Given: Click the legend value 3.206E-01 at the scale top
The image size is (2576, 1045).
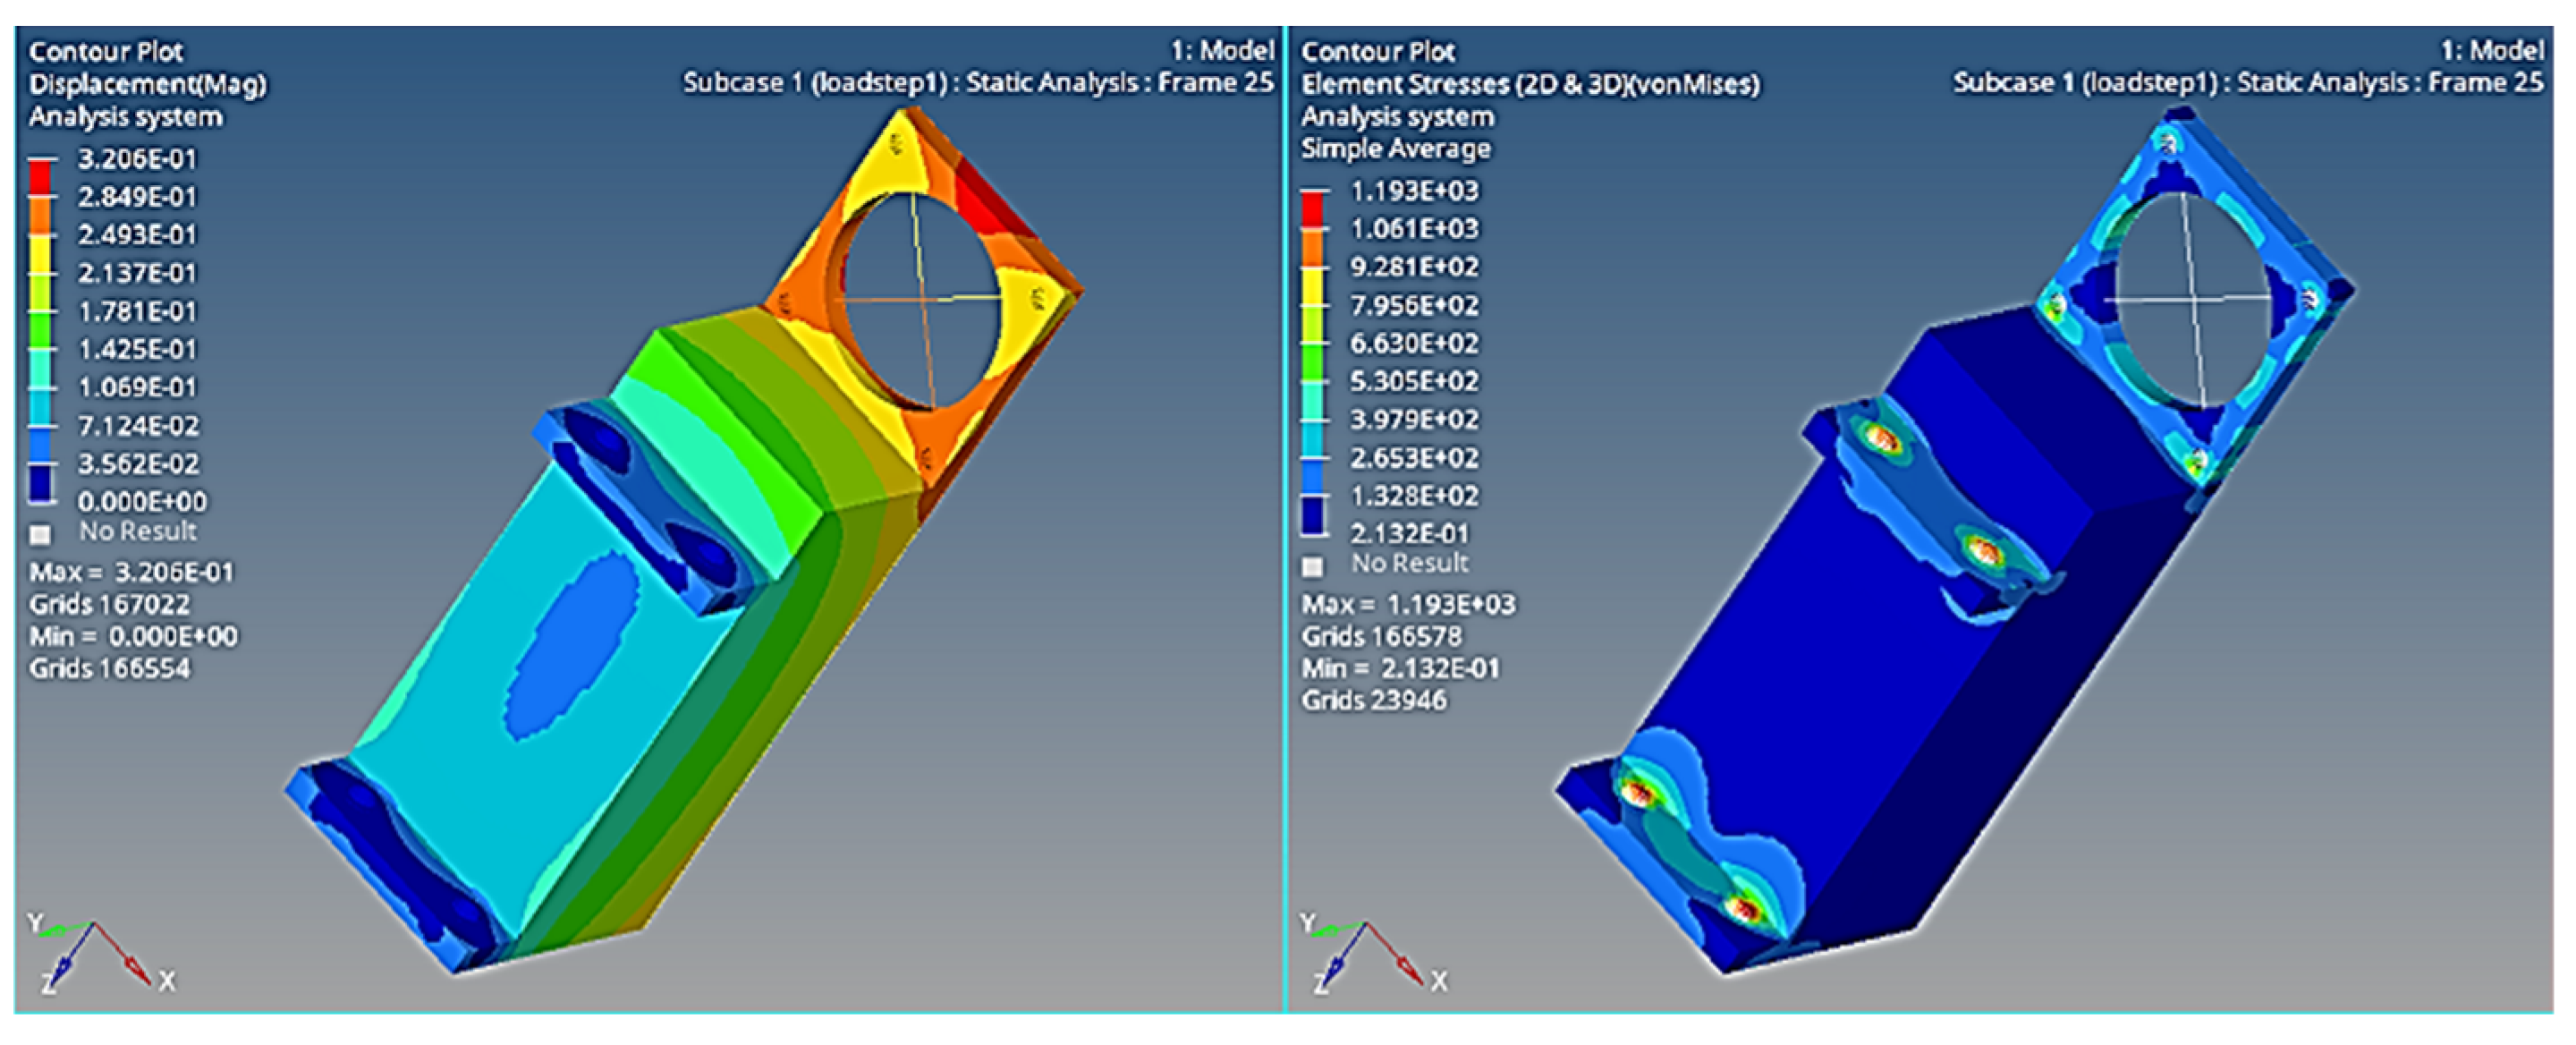Looking at the screenshot, I should coord(138,158).
